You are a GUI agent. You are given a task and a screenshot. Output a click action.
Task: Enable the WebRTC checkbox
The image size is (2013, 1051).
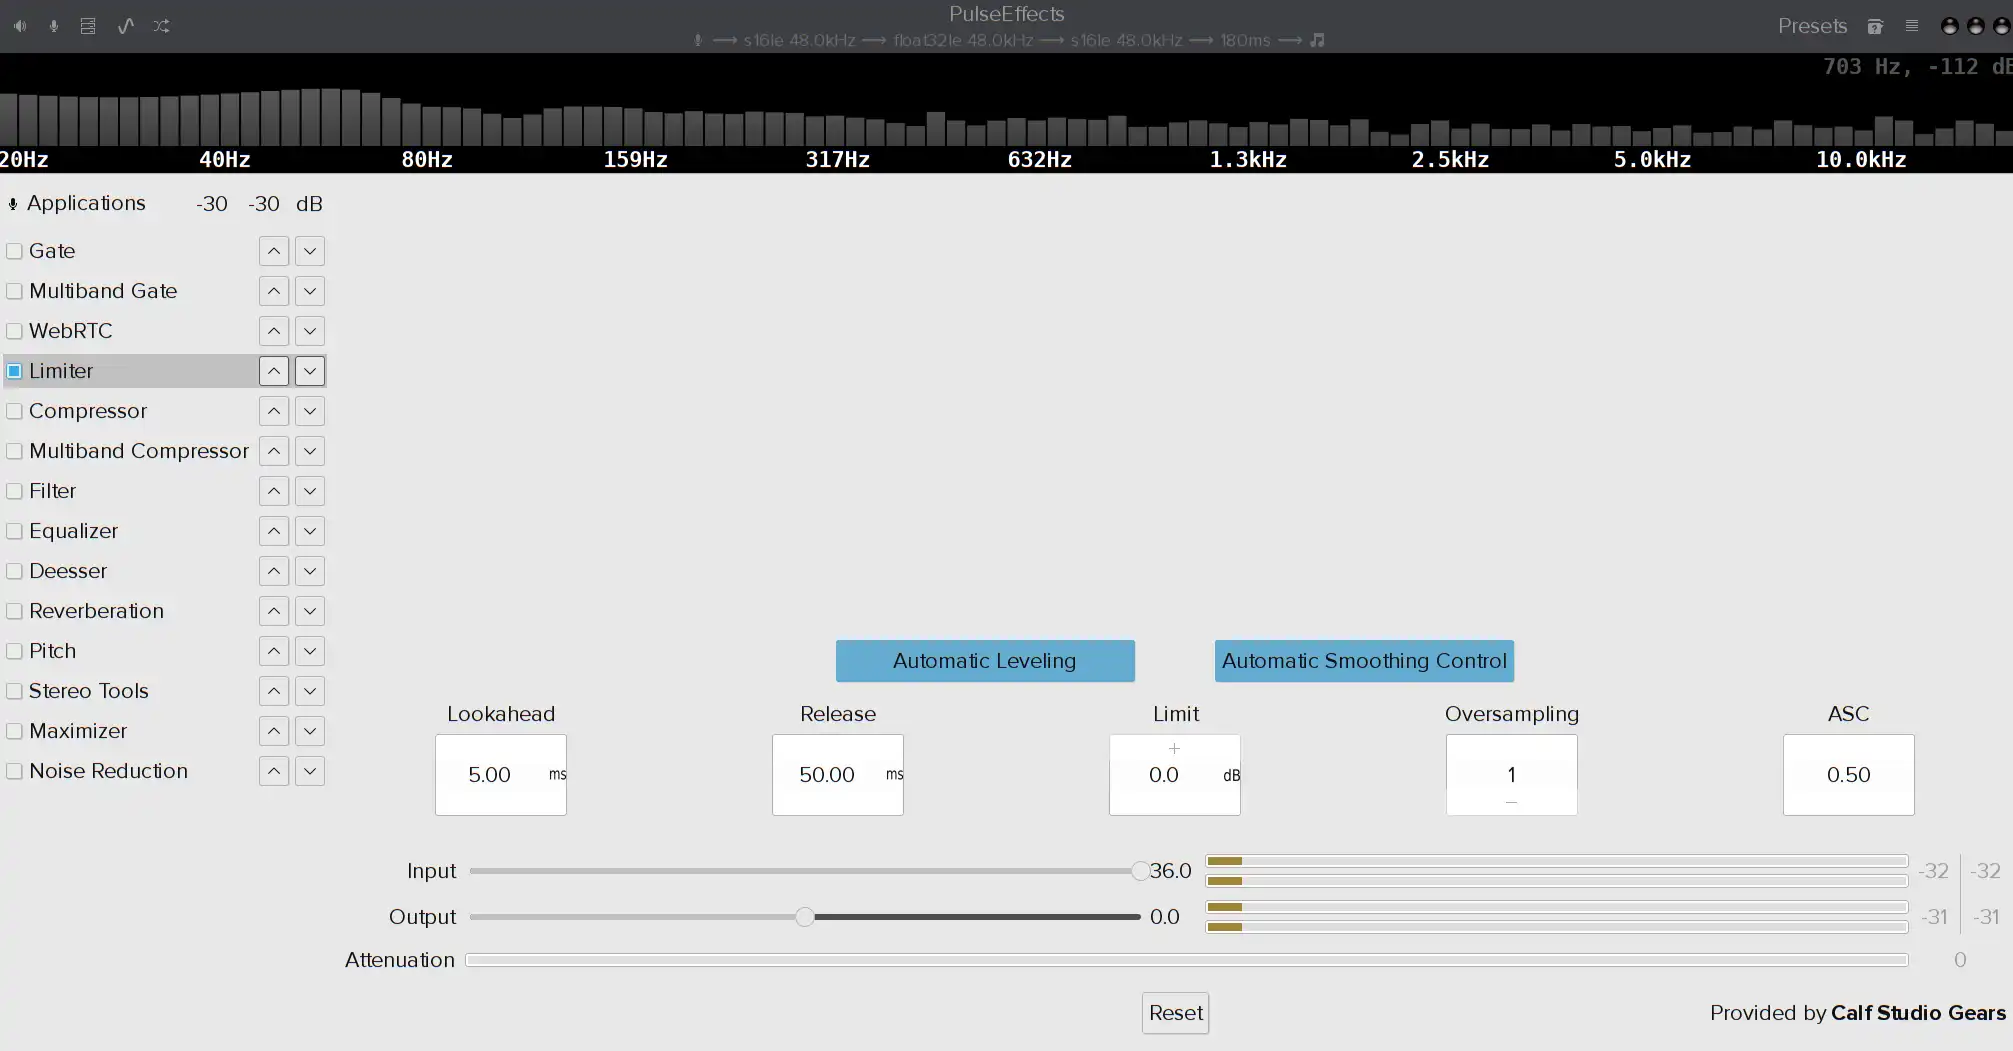pos(15,331)
